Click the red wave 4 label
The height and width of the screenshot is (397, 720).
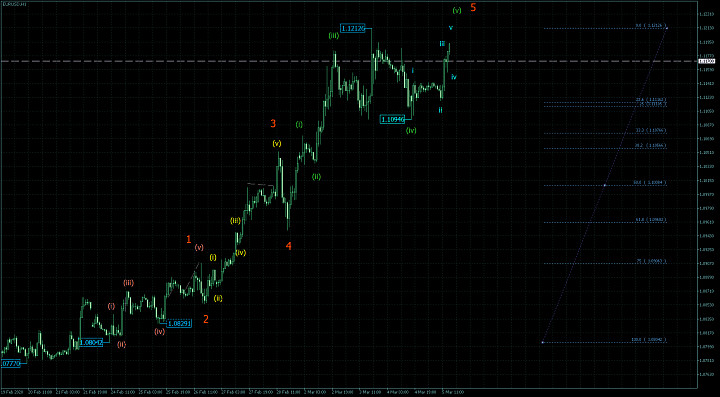(288, 246)
